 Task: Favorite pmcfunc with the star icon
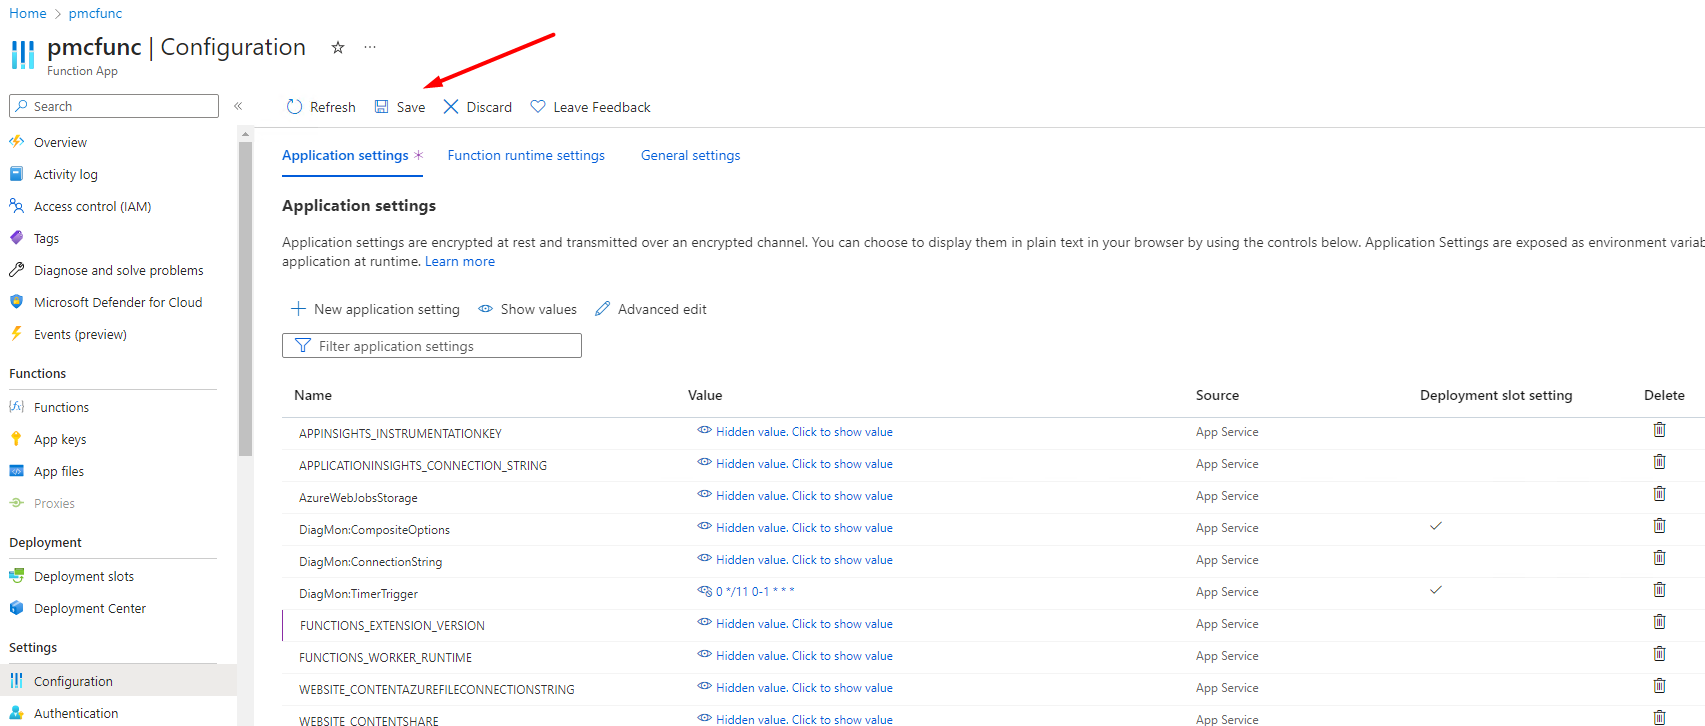(x=338, y=47)
